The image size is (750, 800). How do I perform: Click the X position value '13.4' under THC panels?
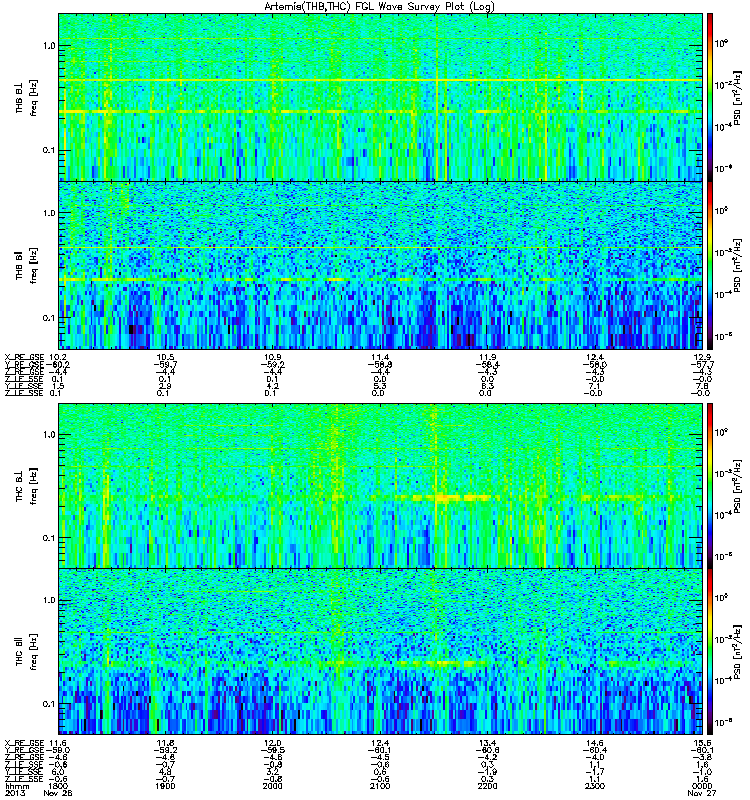[x=487, y=743]
